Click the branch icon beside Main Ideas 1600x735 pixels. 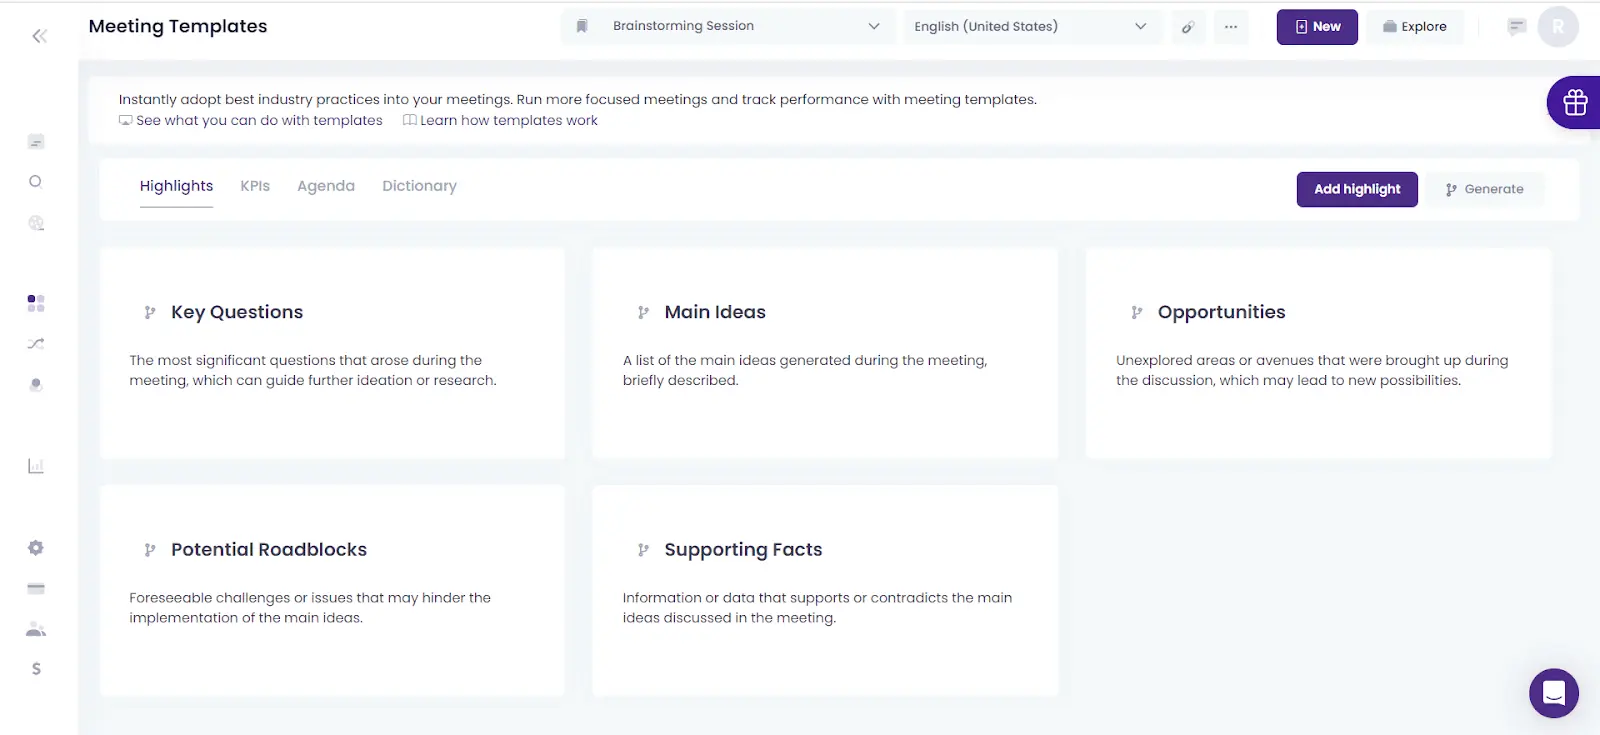point(643,312)
